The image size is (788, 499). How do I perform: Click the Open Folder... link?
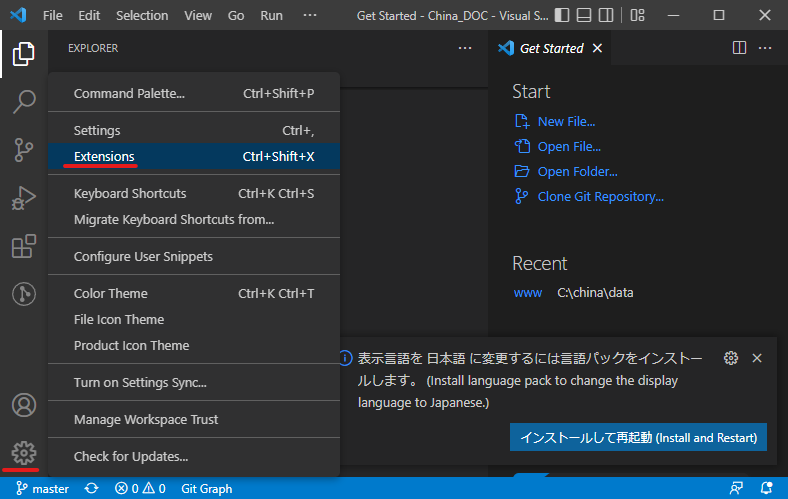pyautogui.click(x=577, y=172)
